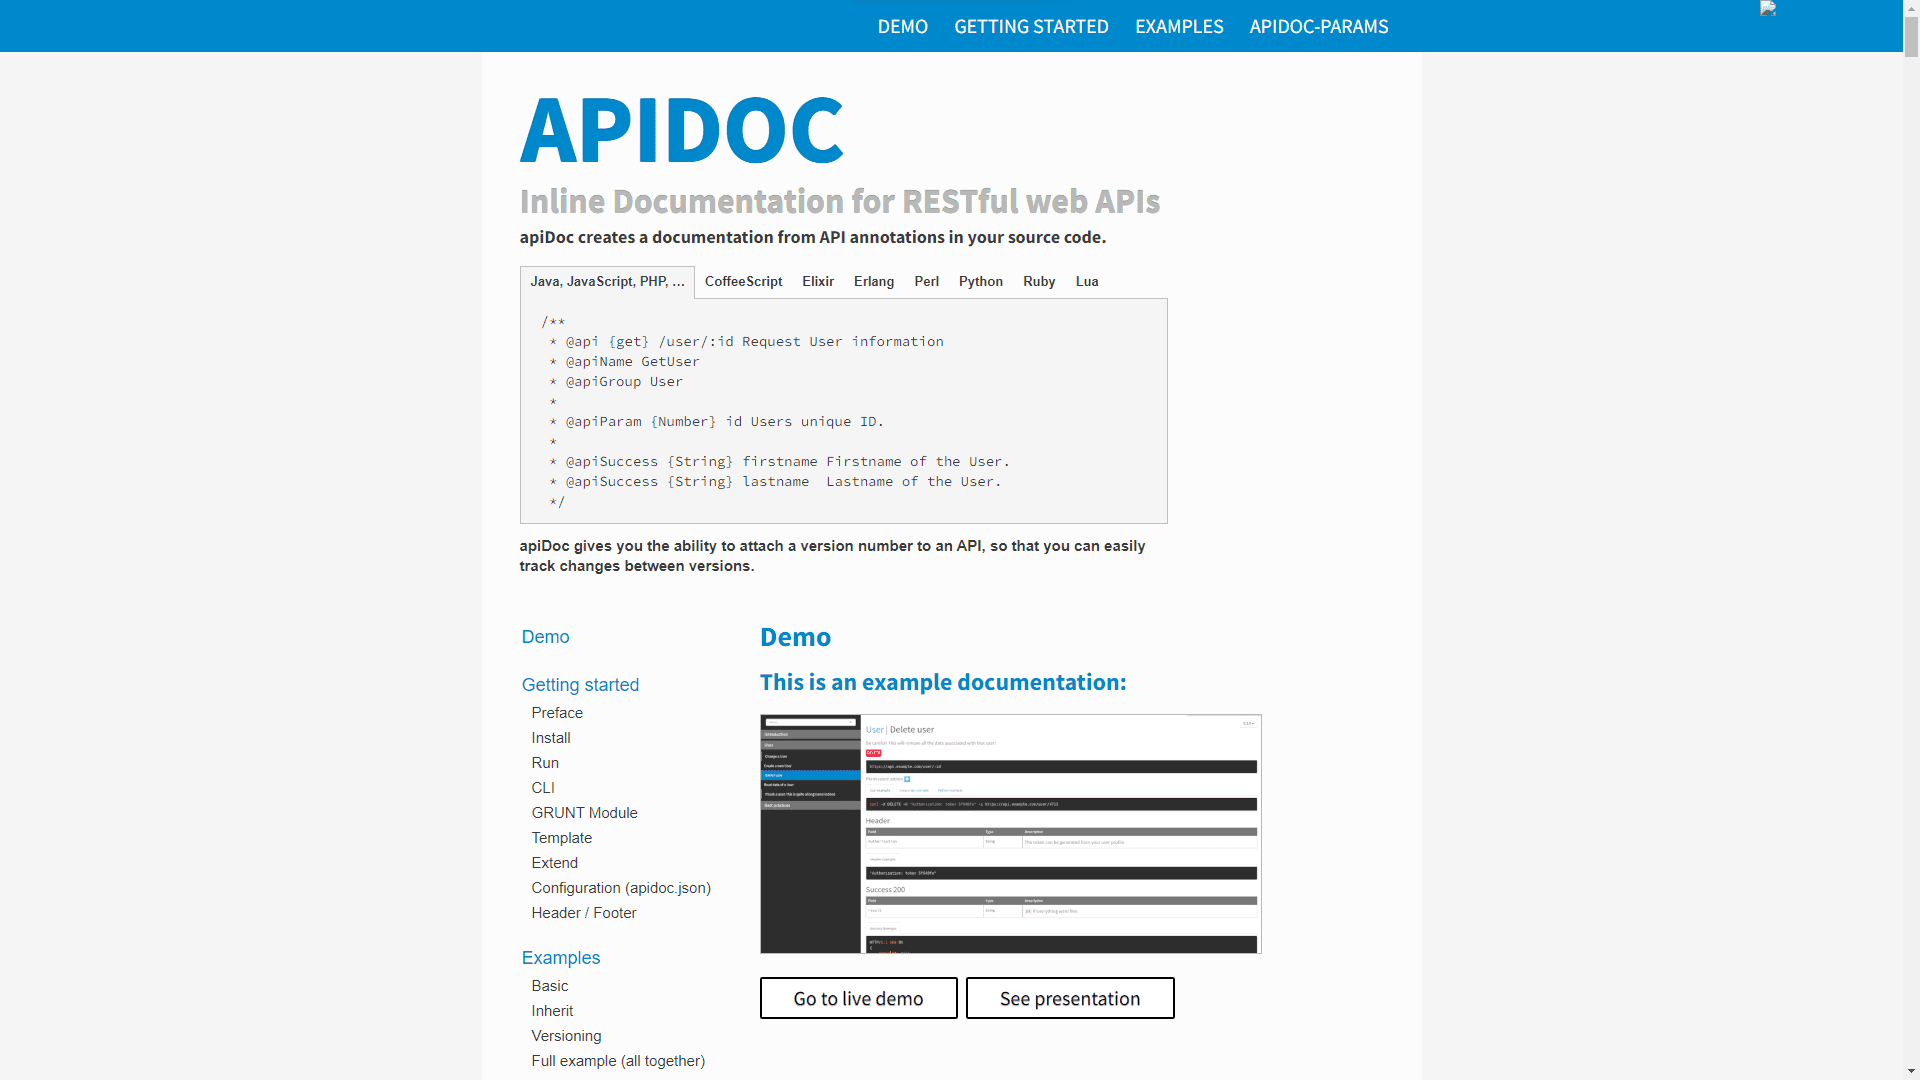Image resolution: width=1920 pixels, height=1080 pixels.
Task: Click the scrollbar down arrow
Action: tap(1911, 1070)
